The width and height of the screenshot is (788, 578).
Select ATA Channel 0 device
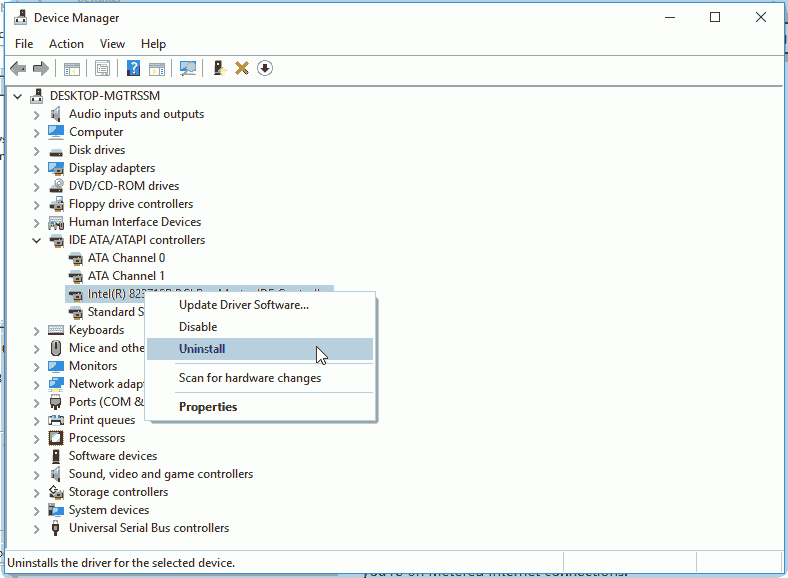click(x=126, y=258)
